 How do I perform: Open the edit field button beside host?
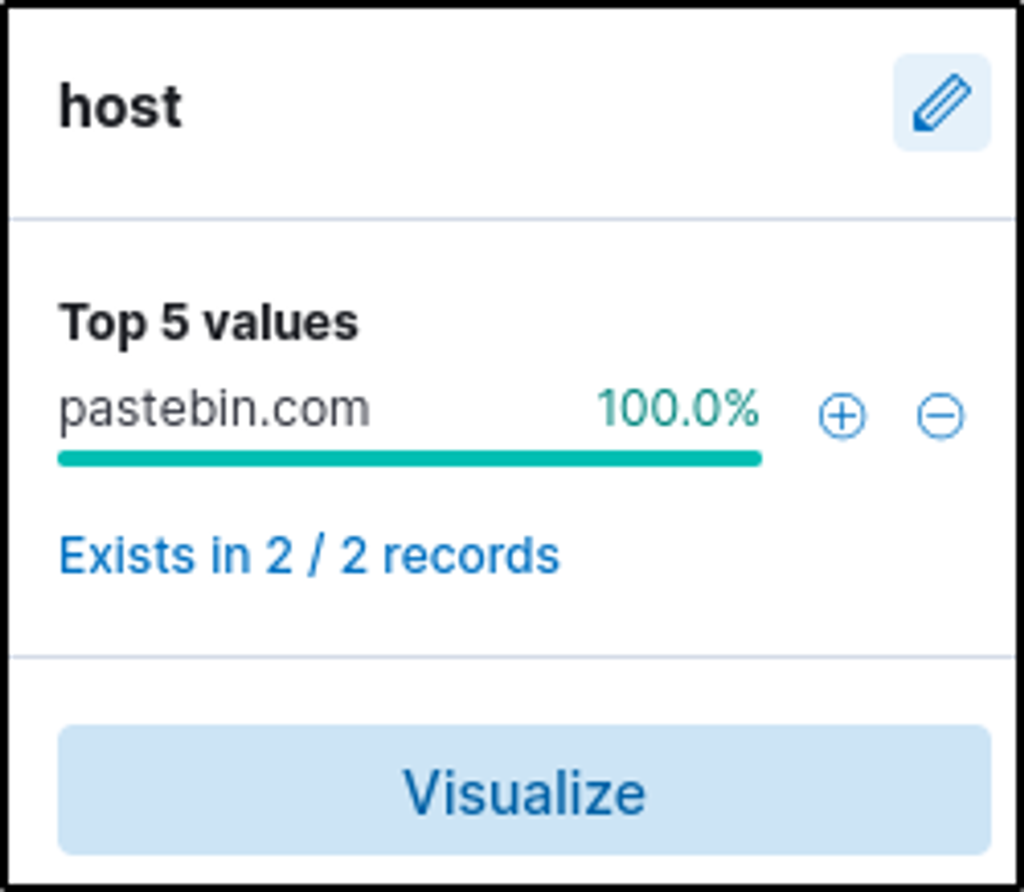point(941,104)
